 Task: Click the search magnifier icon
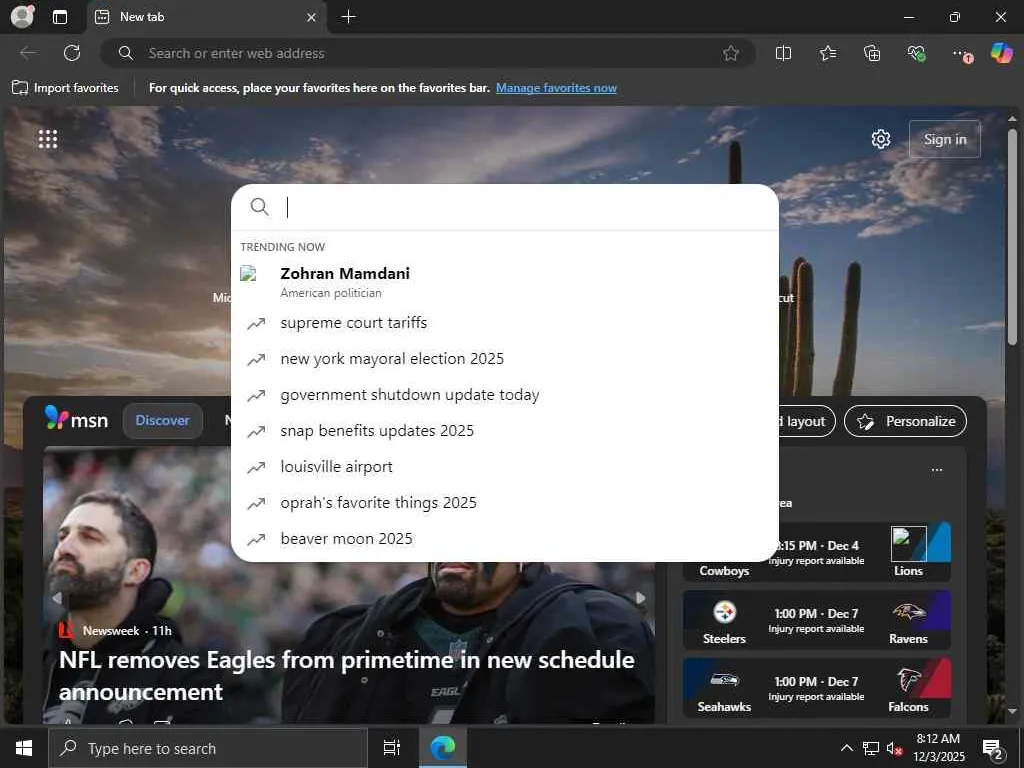point(259,207)
